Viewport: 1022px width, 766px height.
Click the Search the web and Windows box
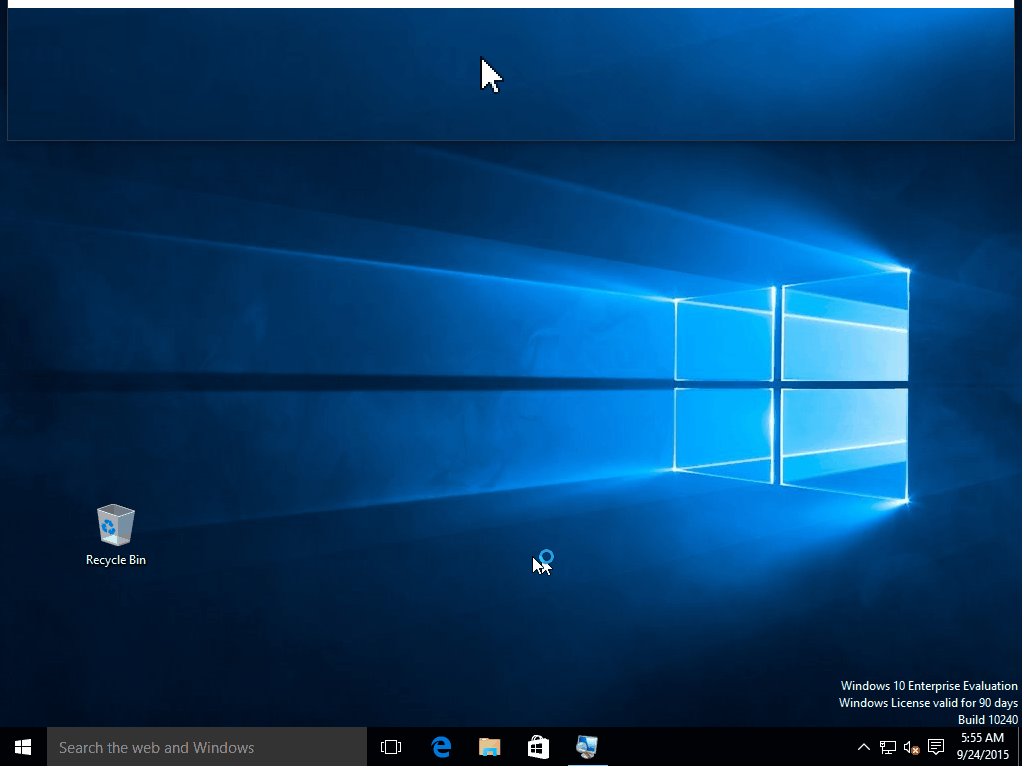(207, 747)
